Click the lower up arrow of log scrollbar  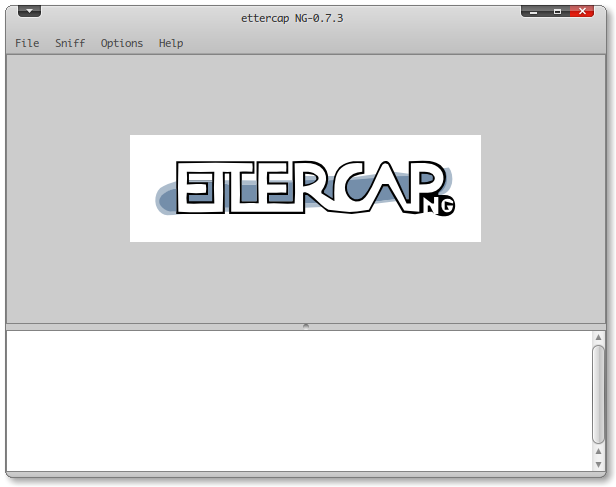pyautogui.click(x=598, y=451)
